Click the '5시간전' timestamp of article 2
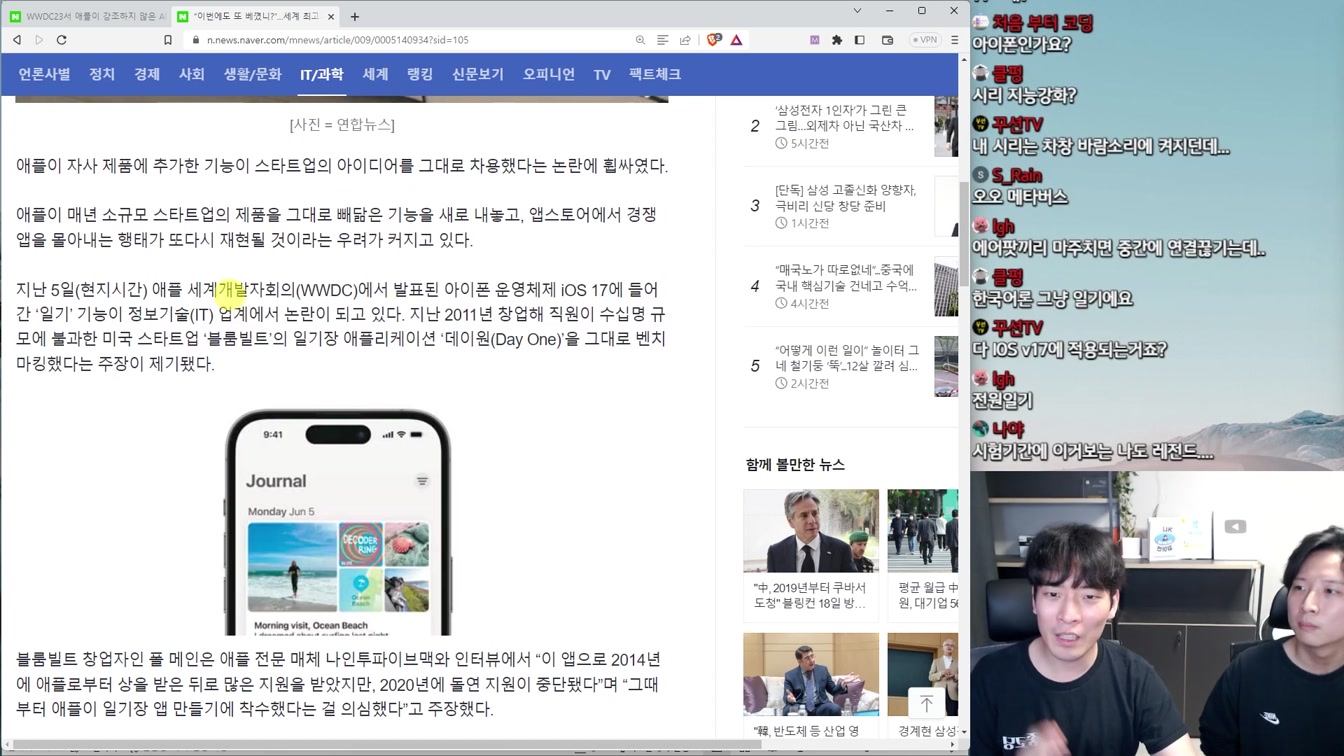 [808, 144]
